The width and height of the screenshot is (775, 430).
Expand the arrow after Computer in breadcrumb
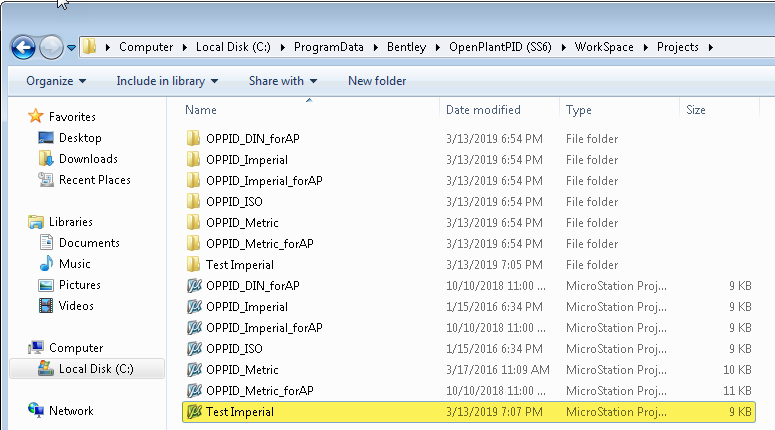(x=184, y=47)
